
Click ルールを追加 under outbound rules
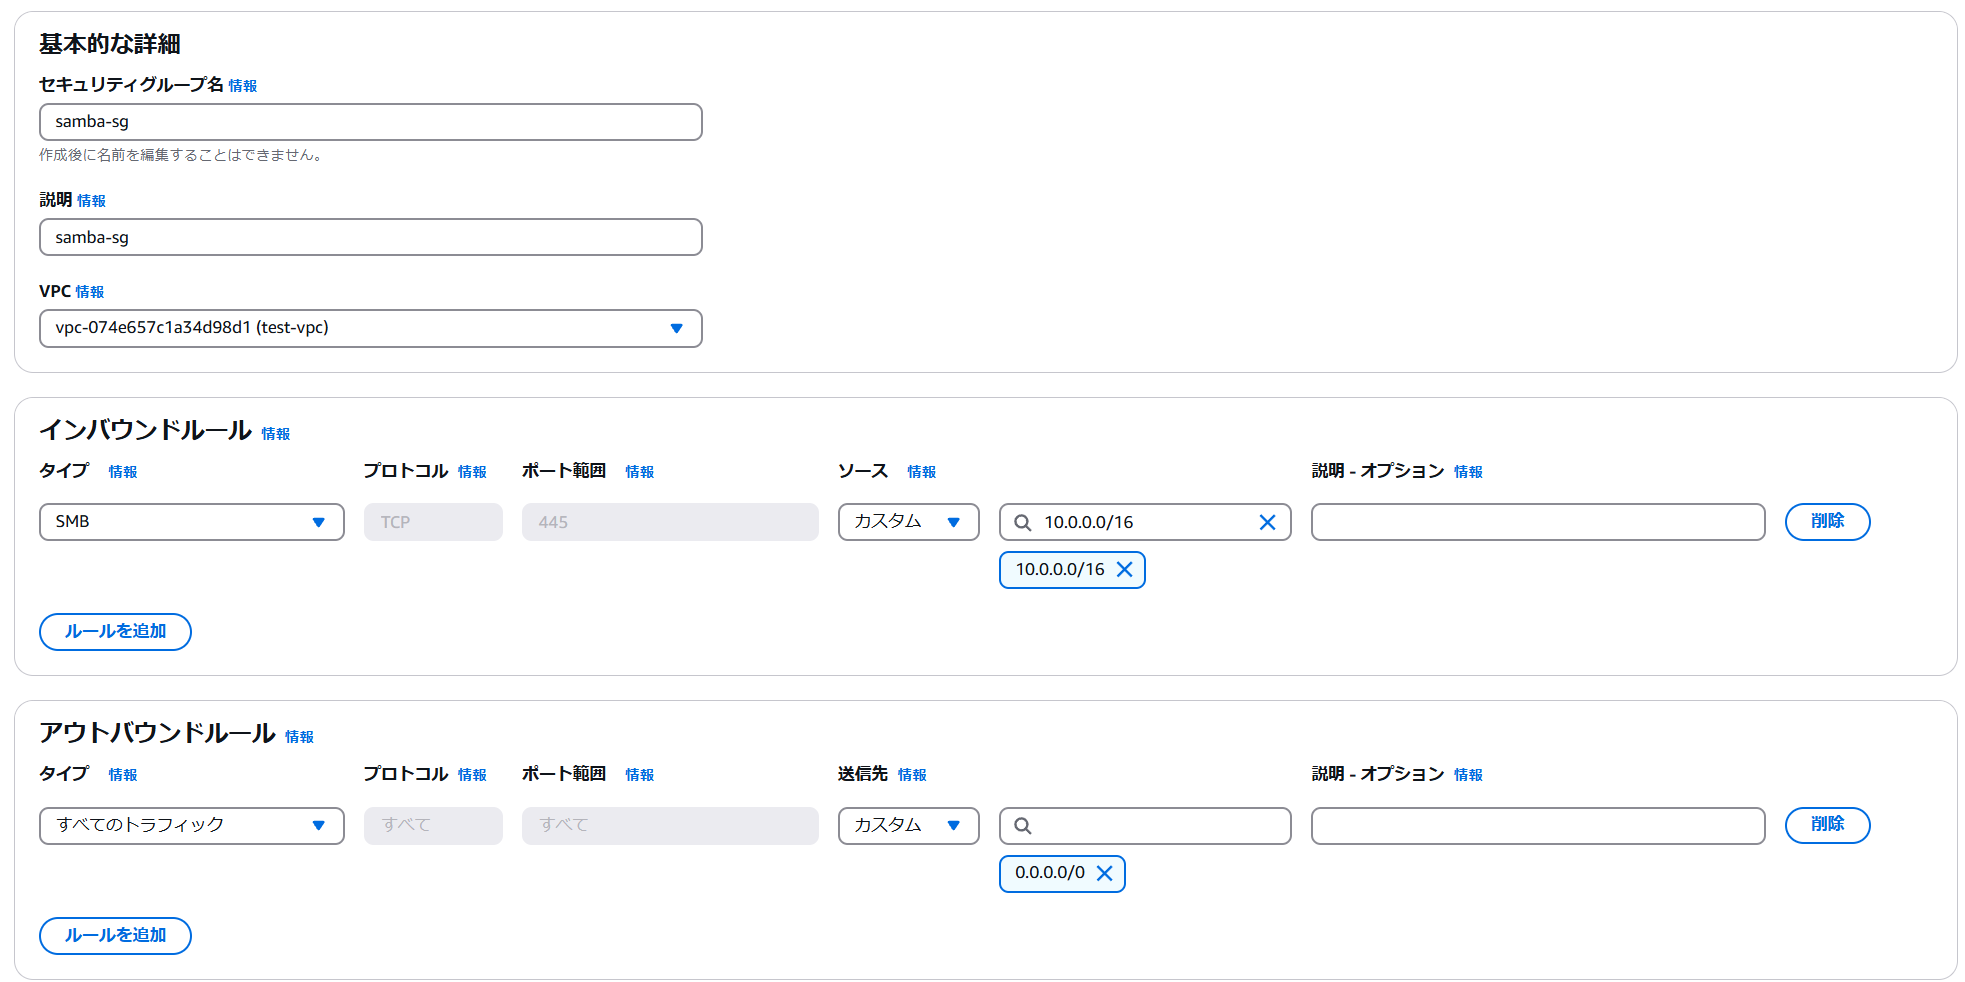[x=115, y=936]
